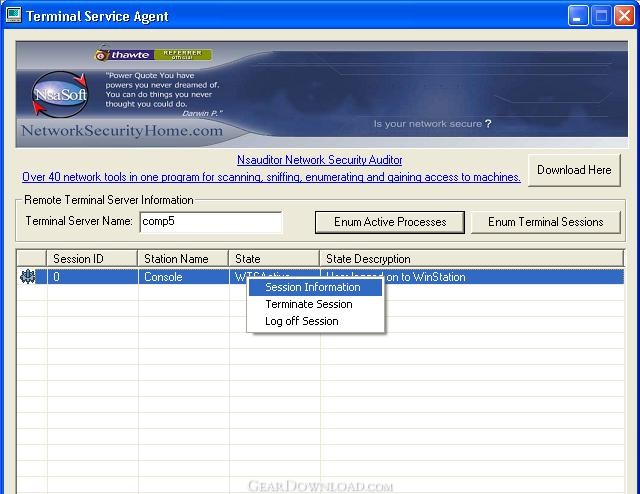Minimize the Terminal Service Agent window

click(x=578, y=16)
